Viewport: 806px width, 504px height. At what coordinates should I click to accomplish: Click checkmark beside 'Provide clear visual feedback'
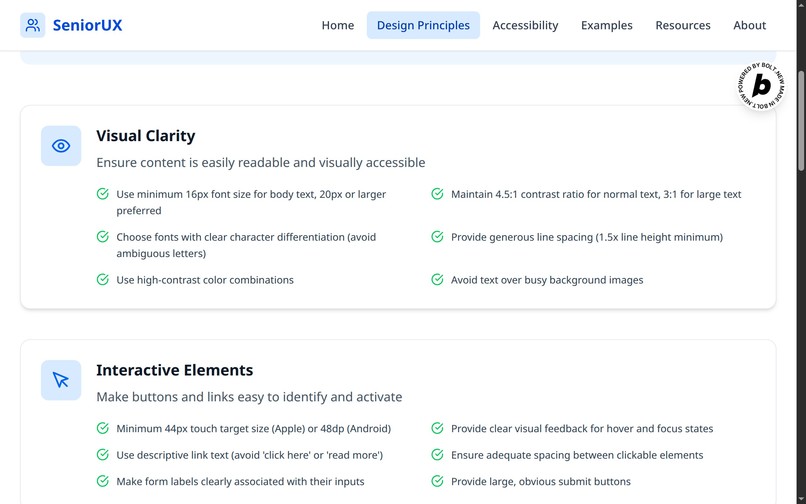[437, 428]
